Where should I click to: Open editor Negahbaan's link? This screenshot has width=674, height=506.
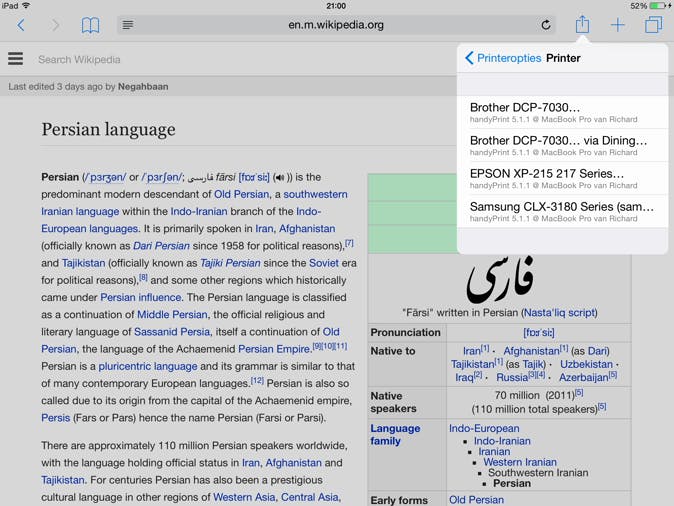[x=143, y=86]
